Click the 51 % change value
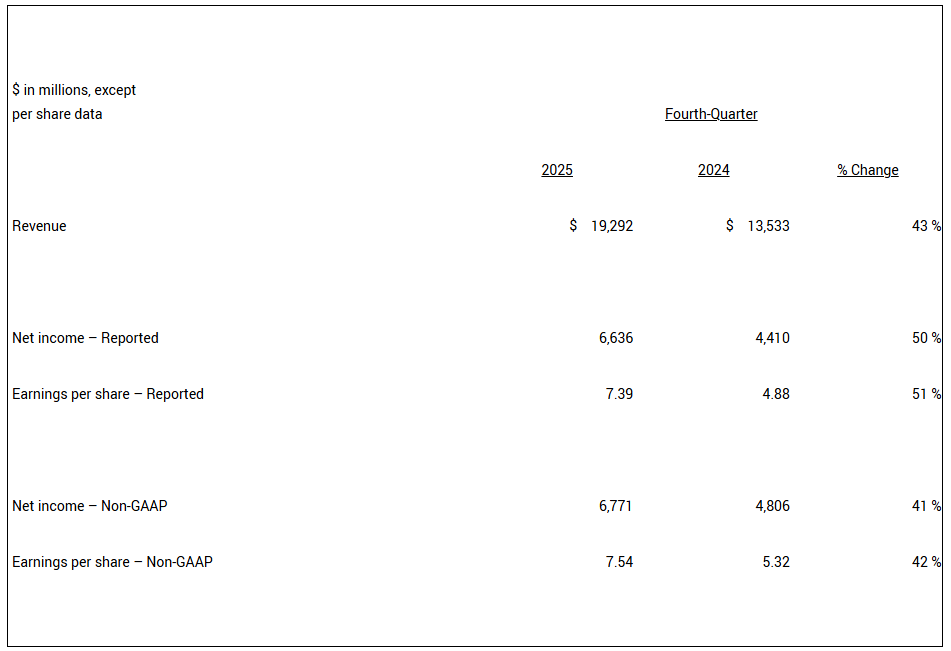The width and height of the screenshot is (951, 651). [x=926, y=394]
